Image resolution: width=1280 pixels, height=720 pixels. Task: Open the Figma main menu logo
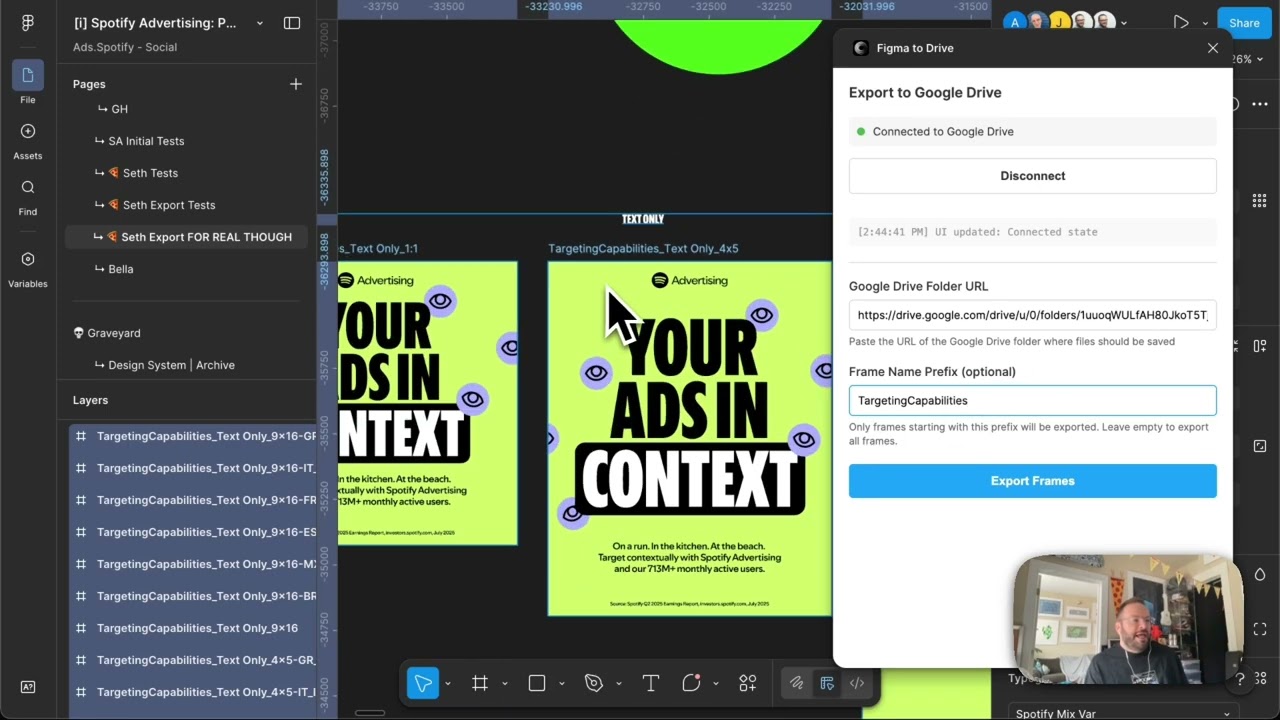(28, 23)
